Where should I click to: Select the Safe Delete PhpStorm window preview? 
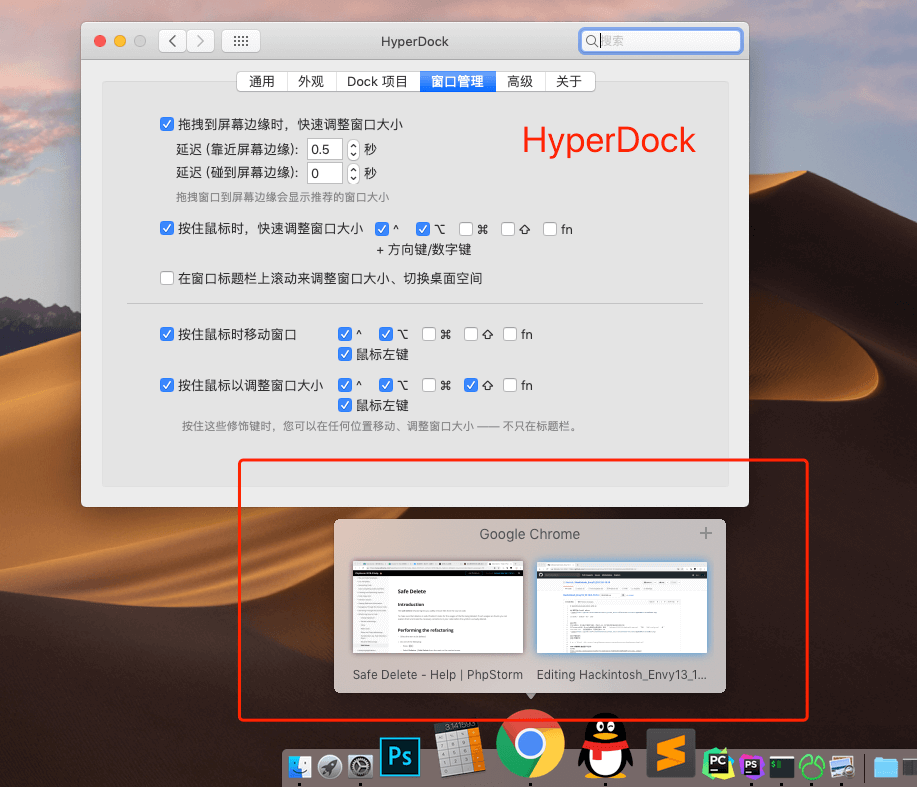(x=437, y=607)
